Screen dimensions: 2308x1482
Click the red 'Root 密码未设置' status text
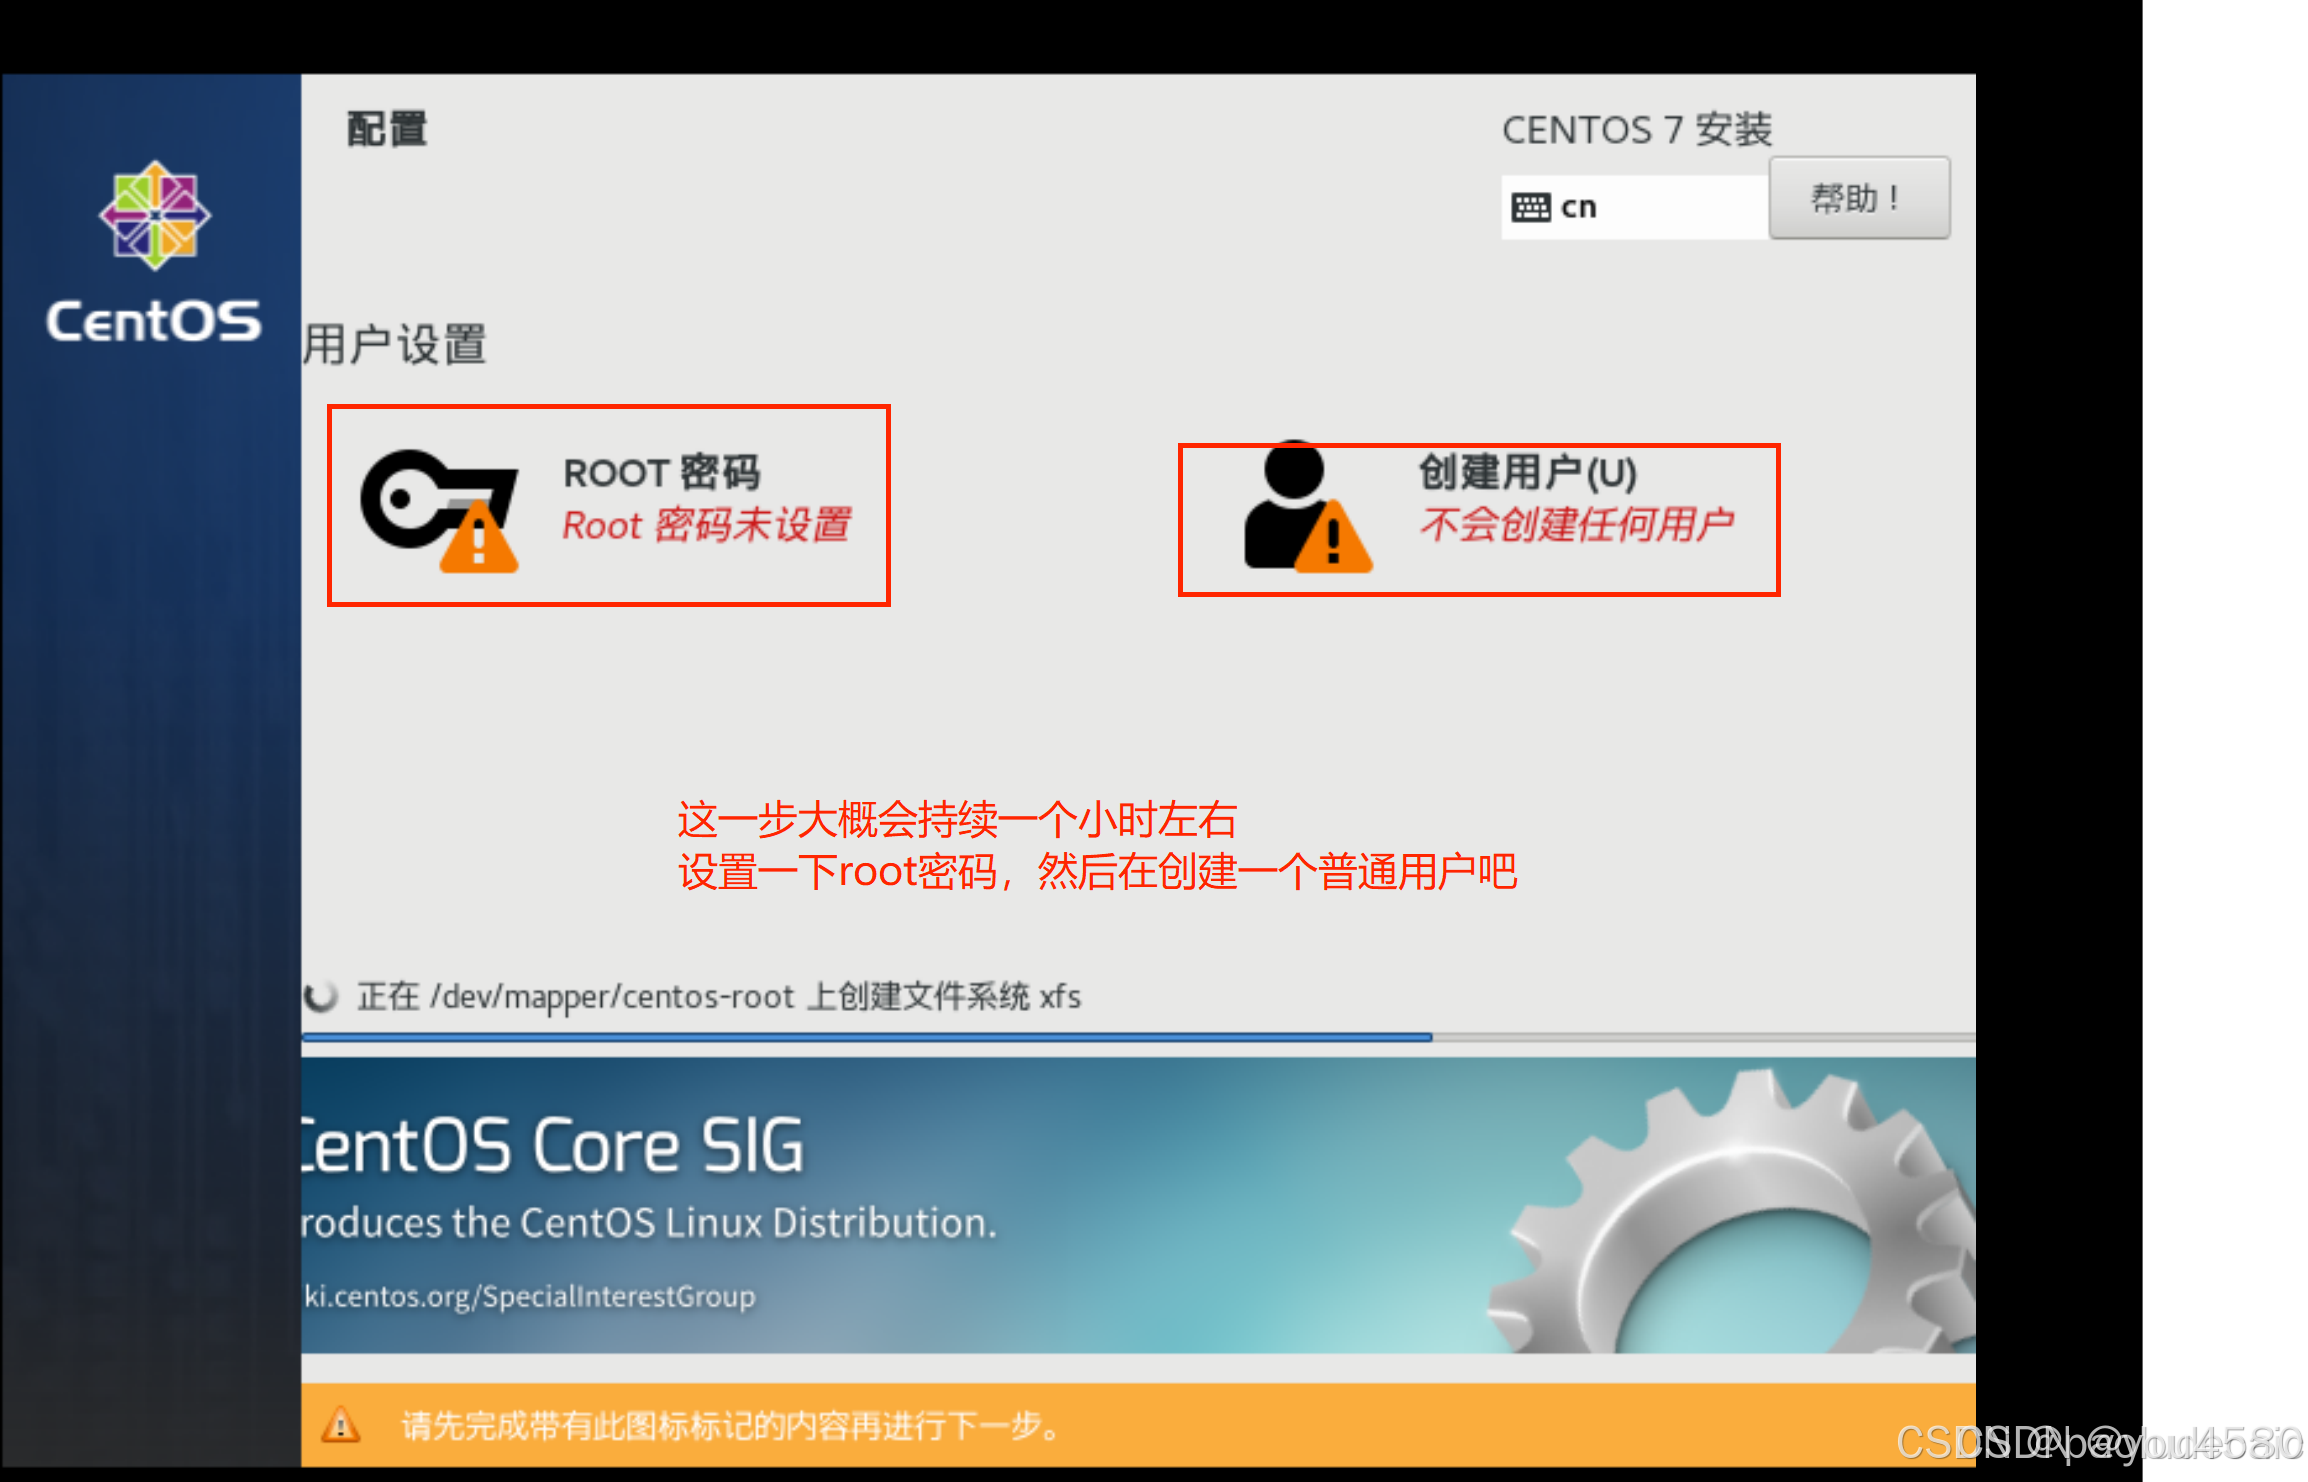point(706,525)
